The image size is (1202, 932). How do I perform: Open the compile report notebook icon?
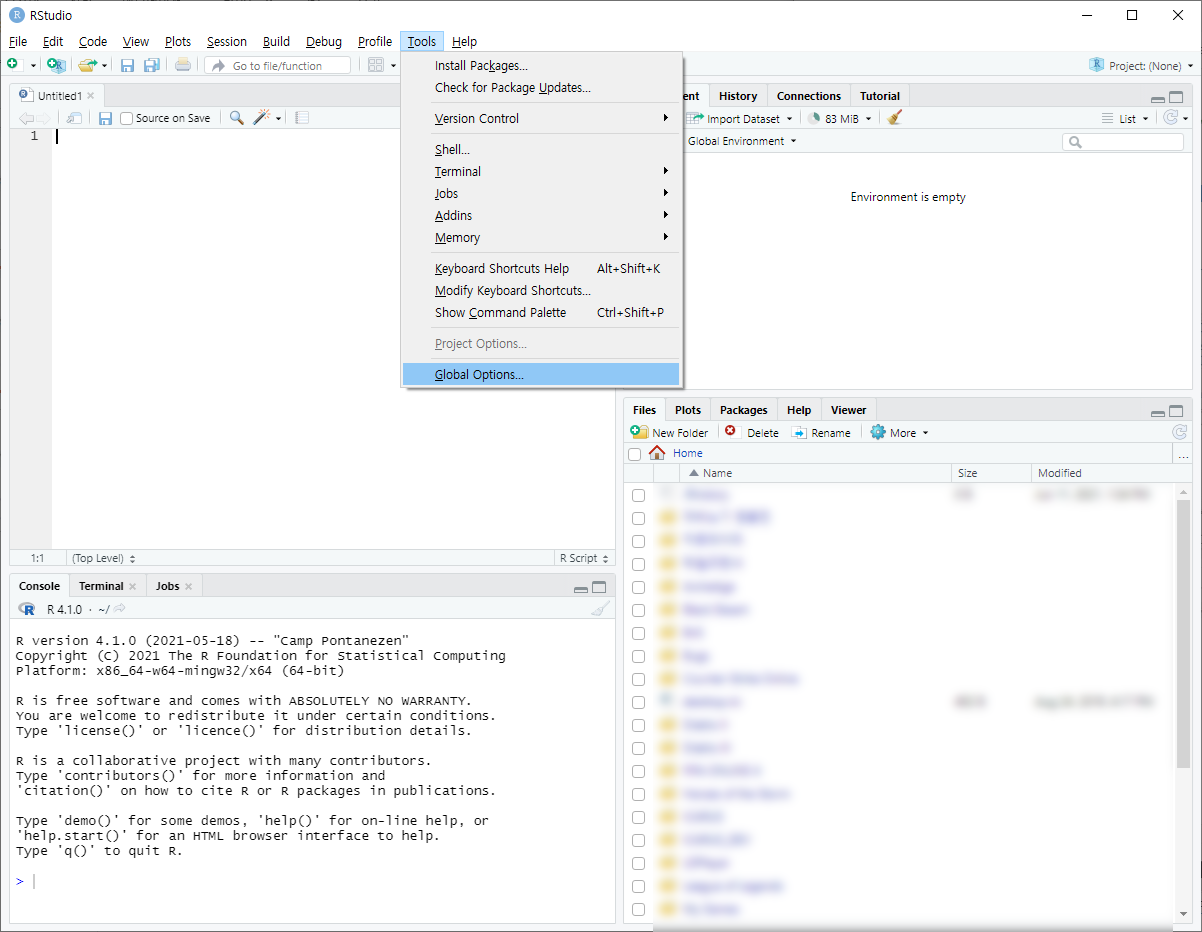(x=302, y=118)
